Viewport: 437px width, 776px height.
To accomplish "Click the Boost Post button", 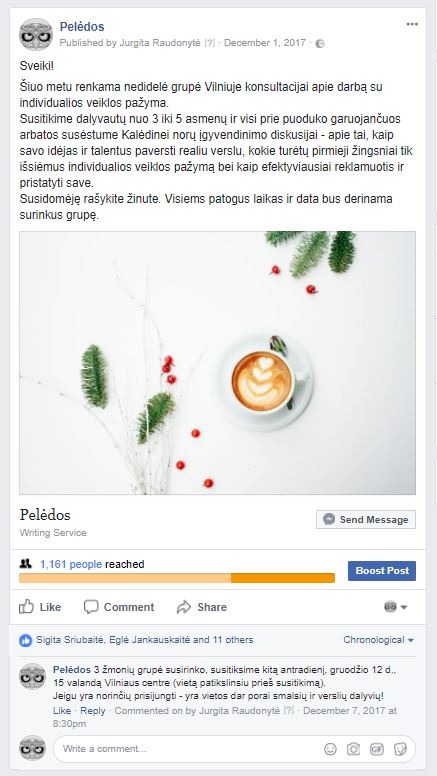I will click(x=382, y=571).
